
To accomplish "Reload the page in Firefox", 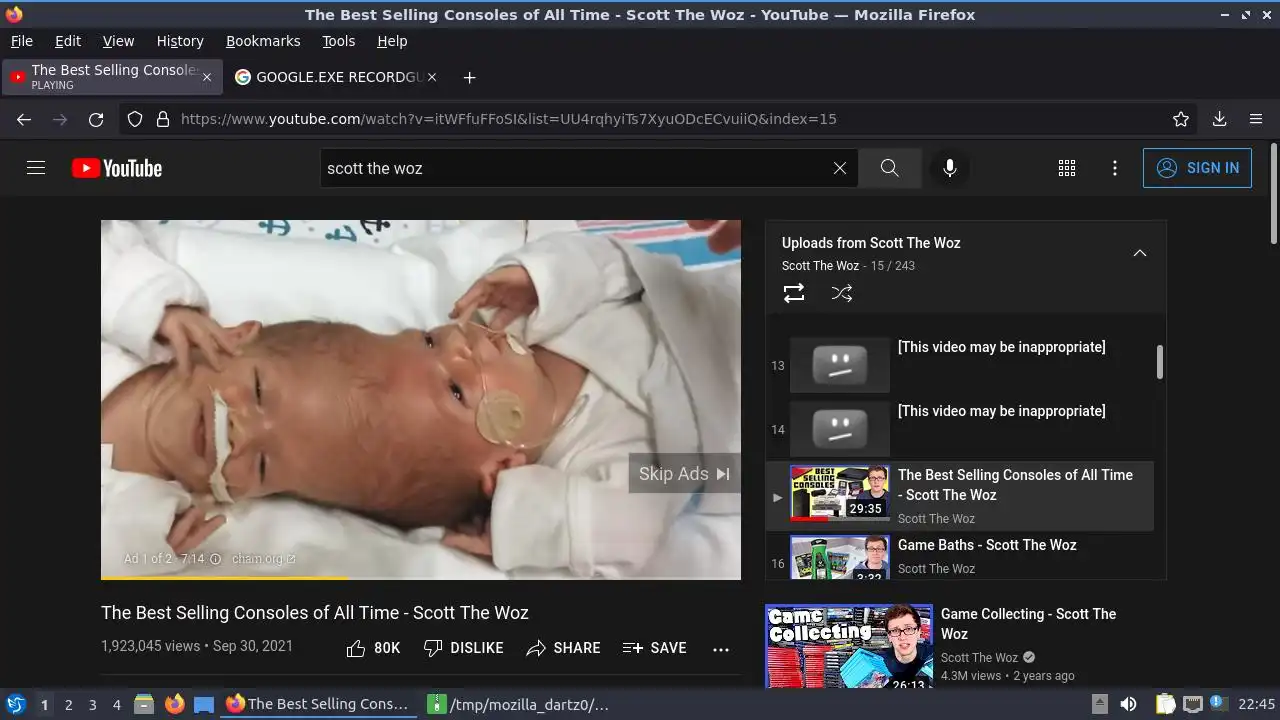I will pos(96,119).
